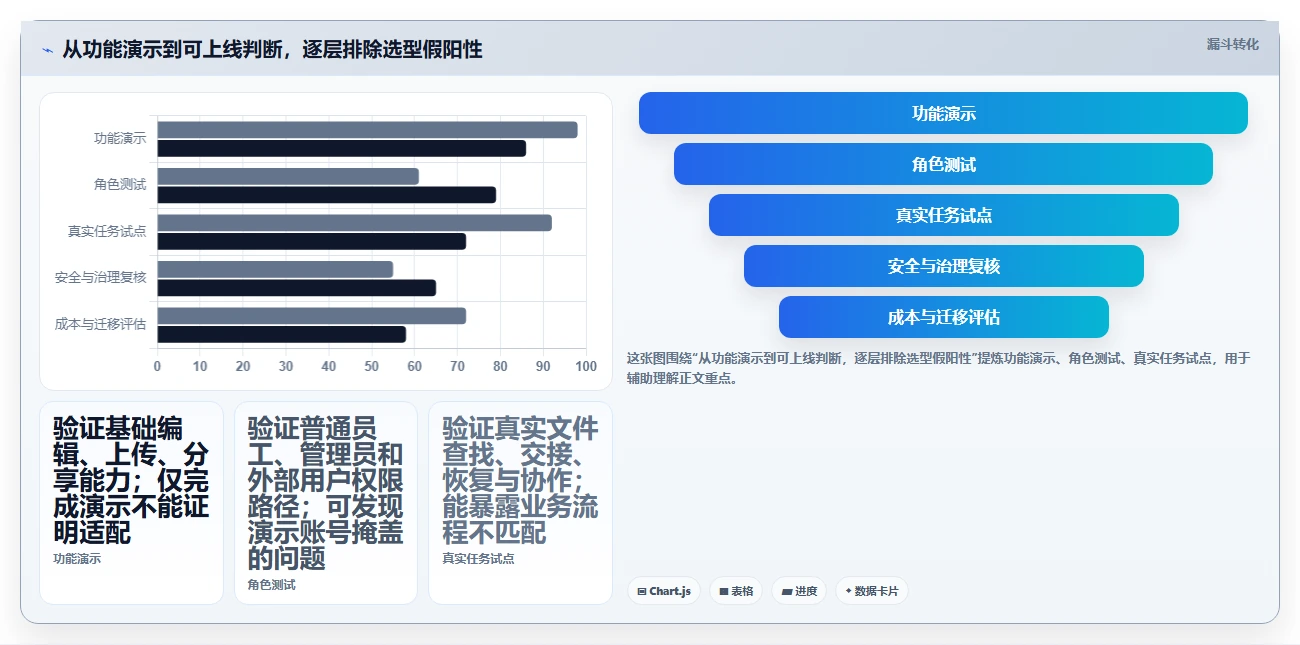
Task: Click the description paragraph starting 这张图围绕
Action: (x=938, y=368)
